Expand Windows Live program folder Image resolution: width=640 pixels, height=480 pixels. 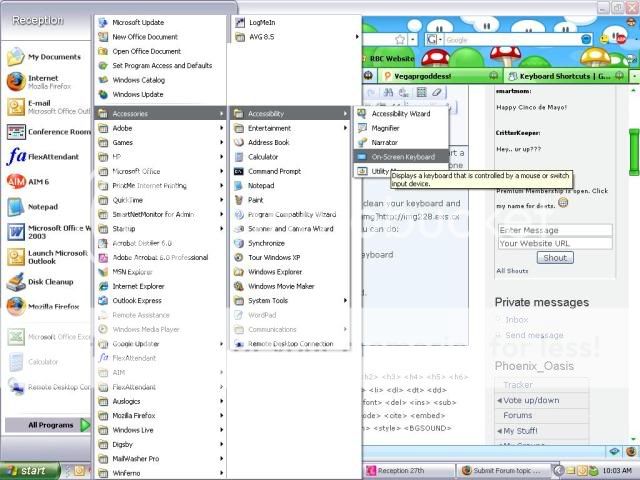160,430
